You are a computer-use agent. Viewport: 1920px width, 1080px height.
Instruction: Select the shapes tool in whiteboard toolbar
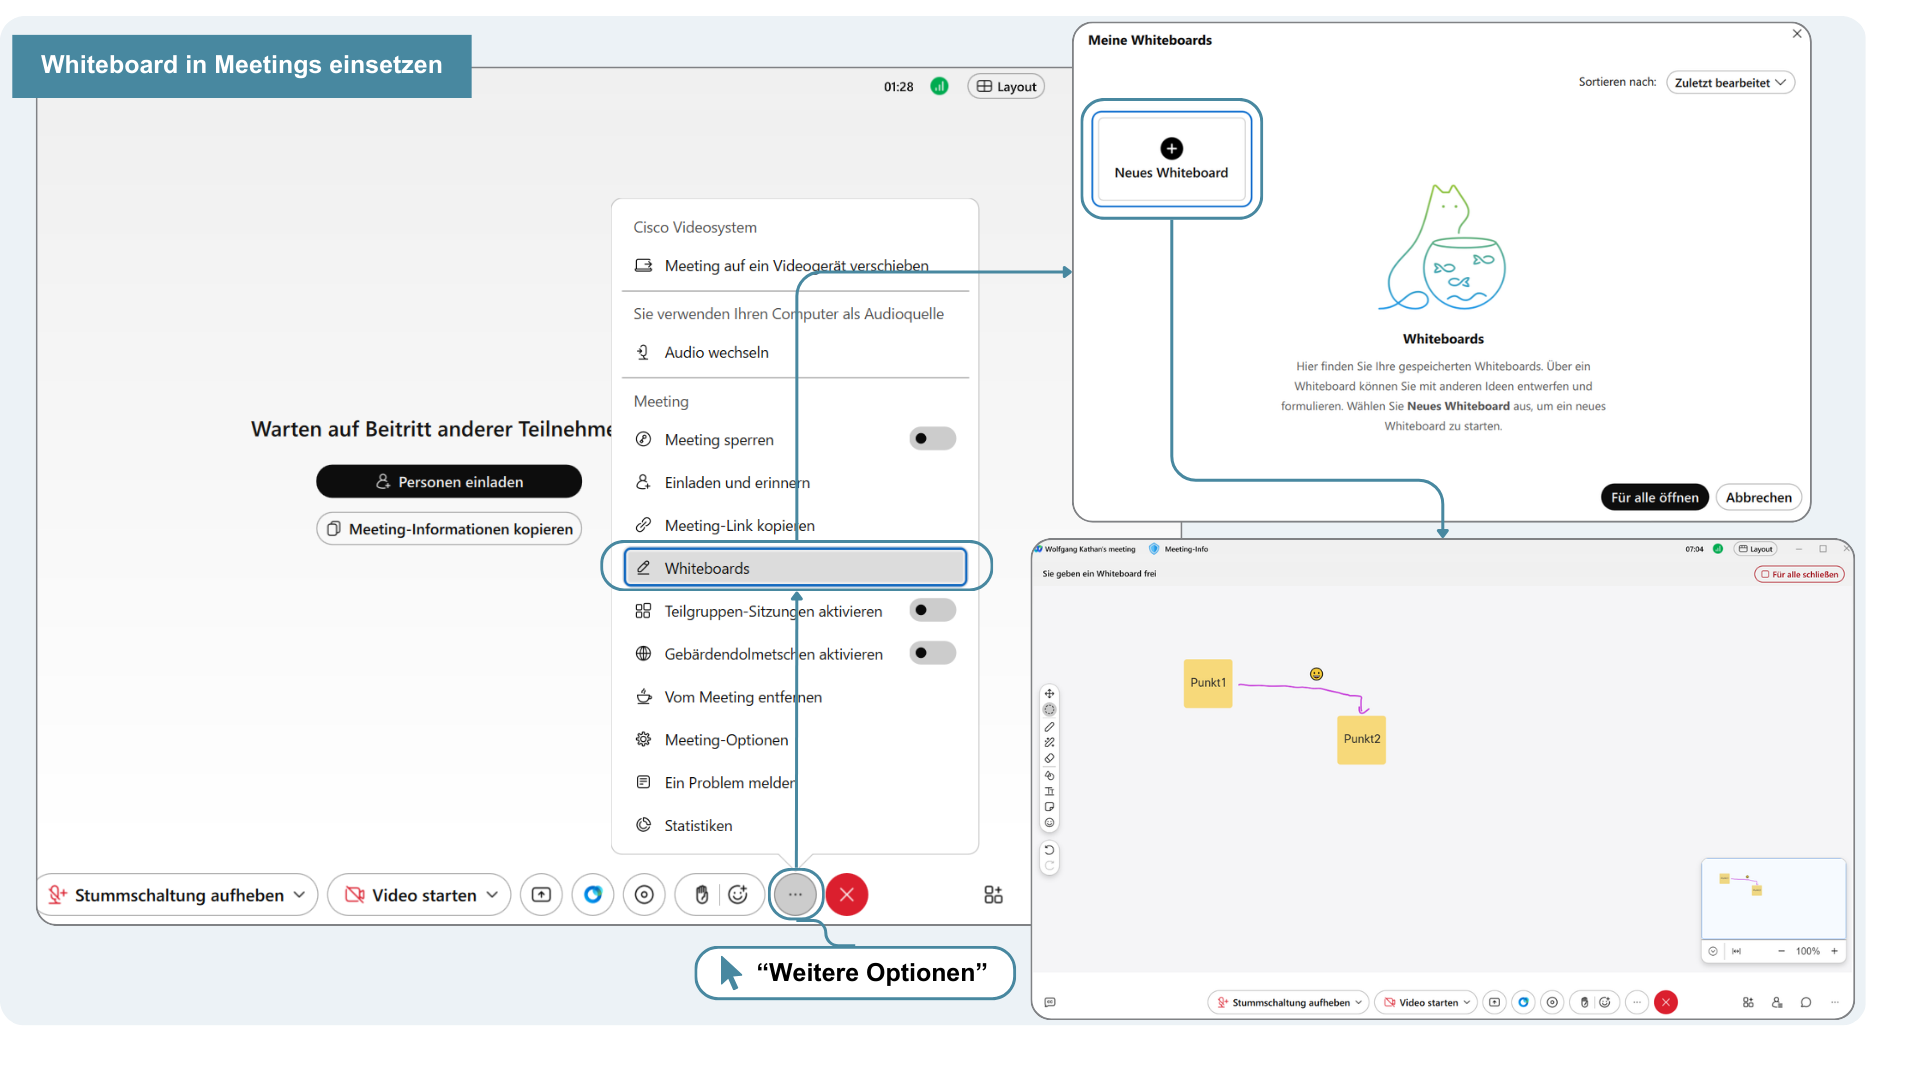(x=1049, y=775)
